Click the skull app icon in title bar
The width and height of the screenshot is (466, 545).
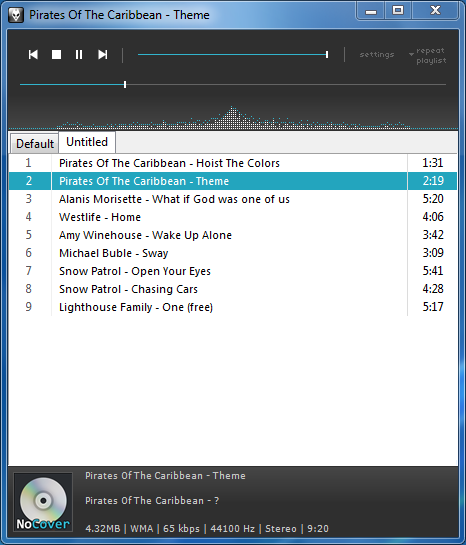pyautogui.click(x=16, y=15)
